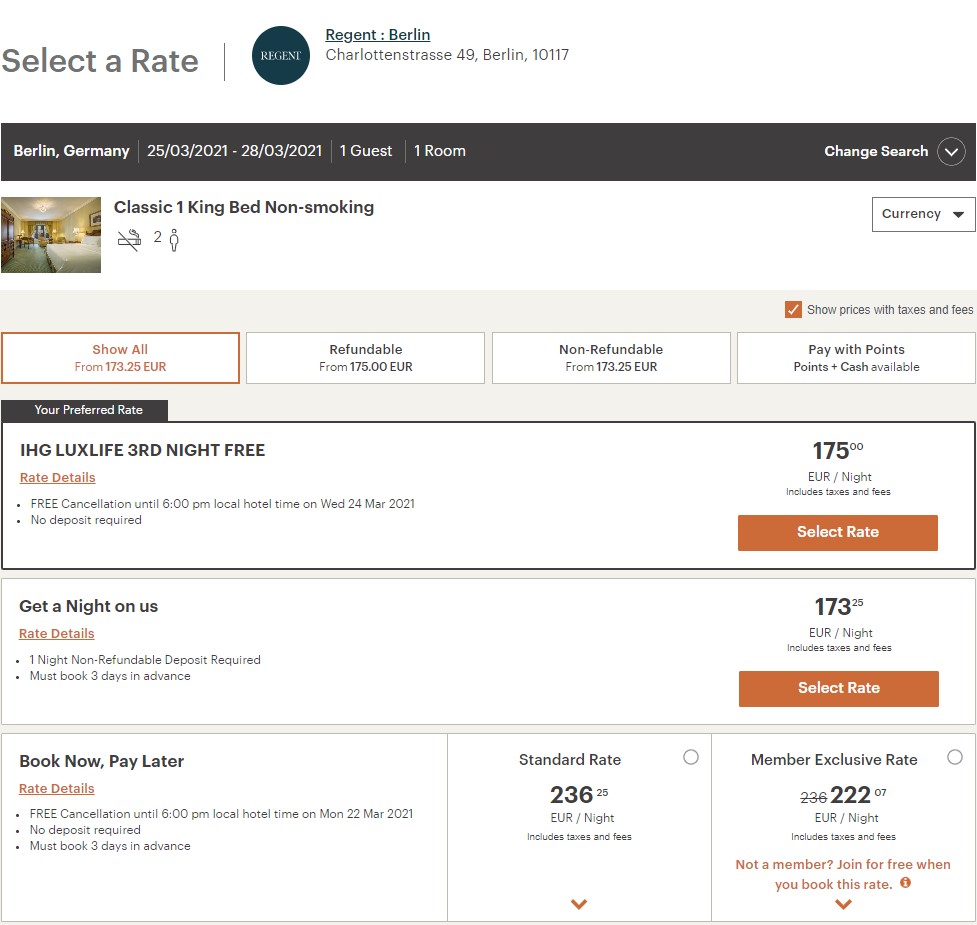Screen dimensions: 977x925
Task: Click the Charlottenstrasse 49 address text
Action: [x=447, y=55]
